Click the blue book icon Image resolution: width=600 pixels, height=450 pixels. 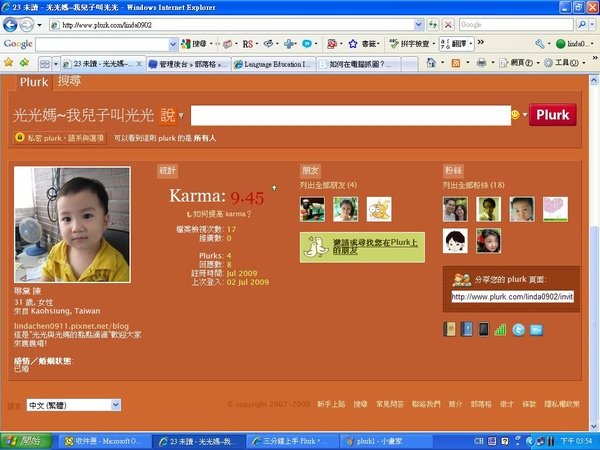pyautogui.click(x=466, y=329)
